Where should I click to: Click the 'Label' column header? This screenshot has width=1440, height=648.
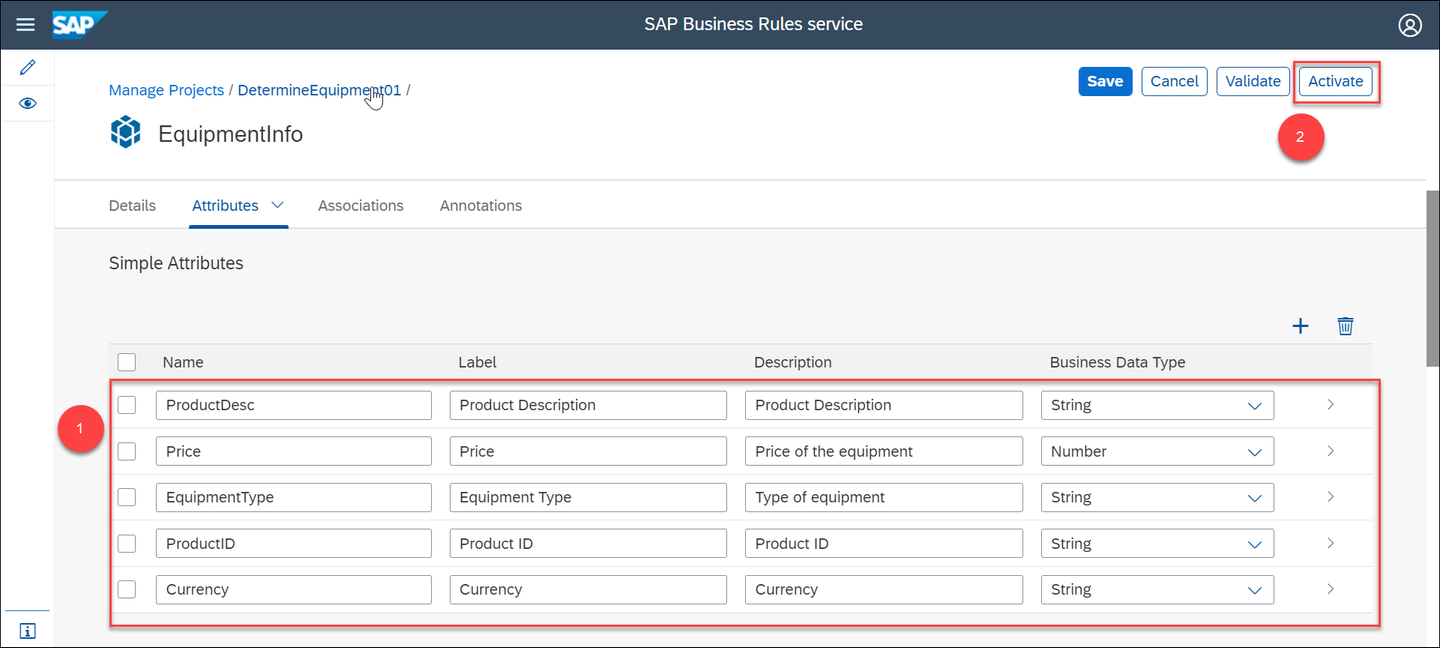click(x=477, y=362)
